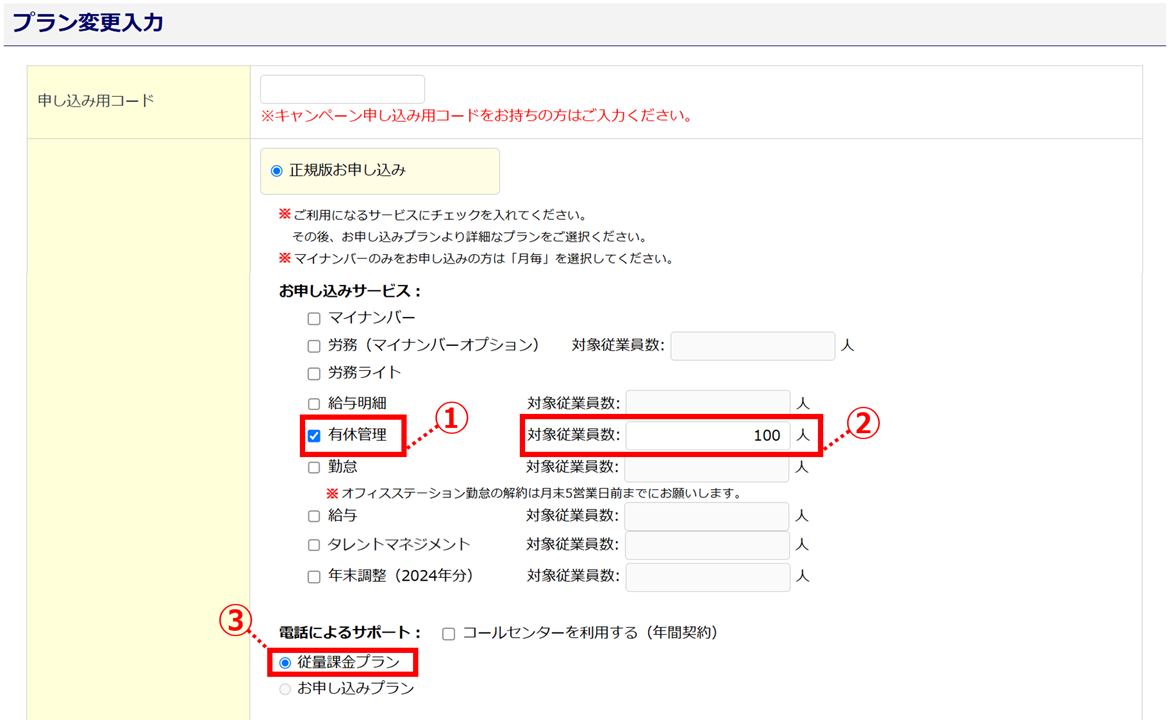Click the 申し込み用コード input field
This screenshot has width=1168, height=720.
[342, 89]
